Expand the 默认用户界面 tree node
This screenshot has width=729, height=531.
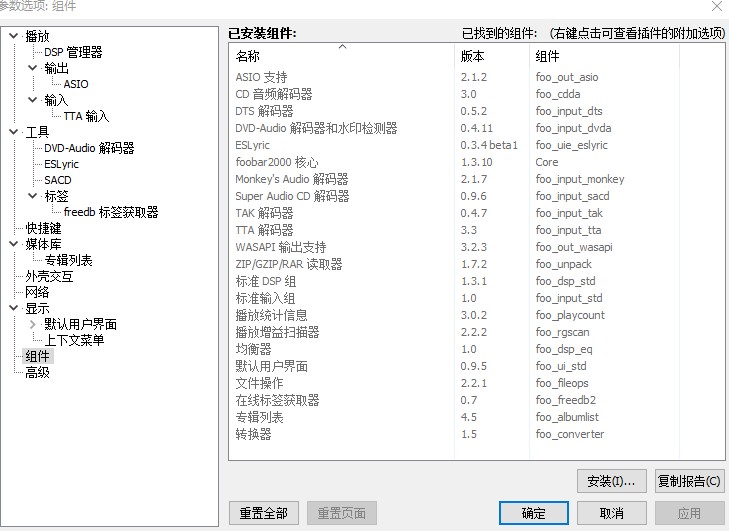33,324
